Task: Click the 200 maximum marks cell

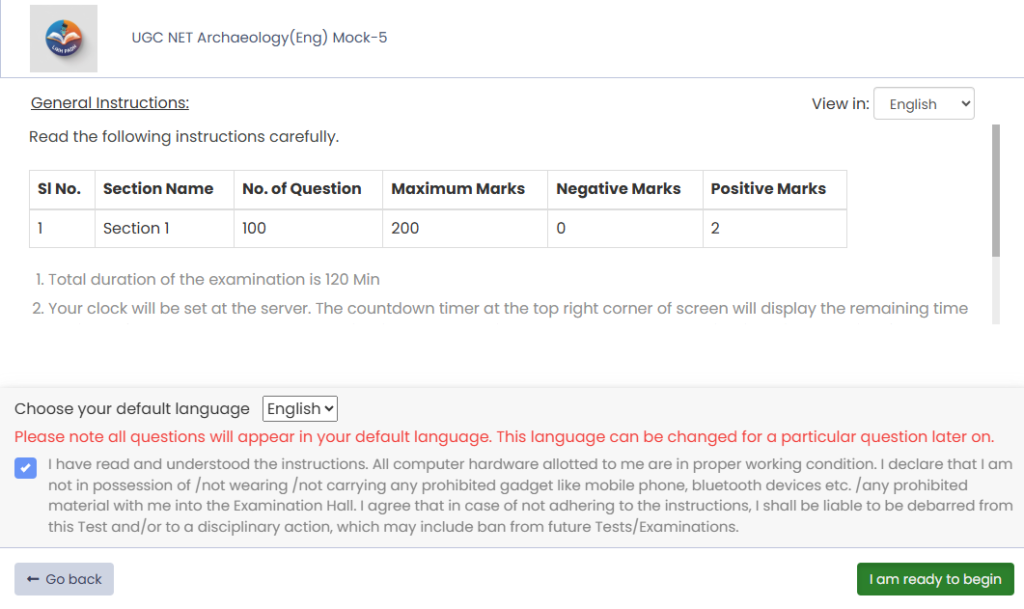Action: 405,228
